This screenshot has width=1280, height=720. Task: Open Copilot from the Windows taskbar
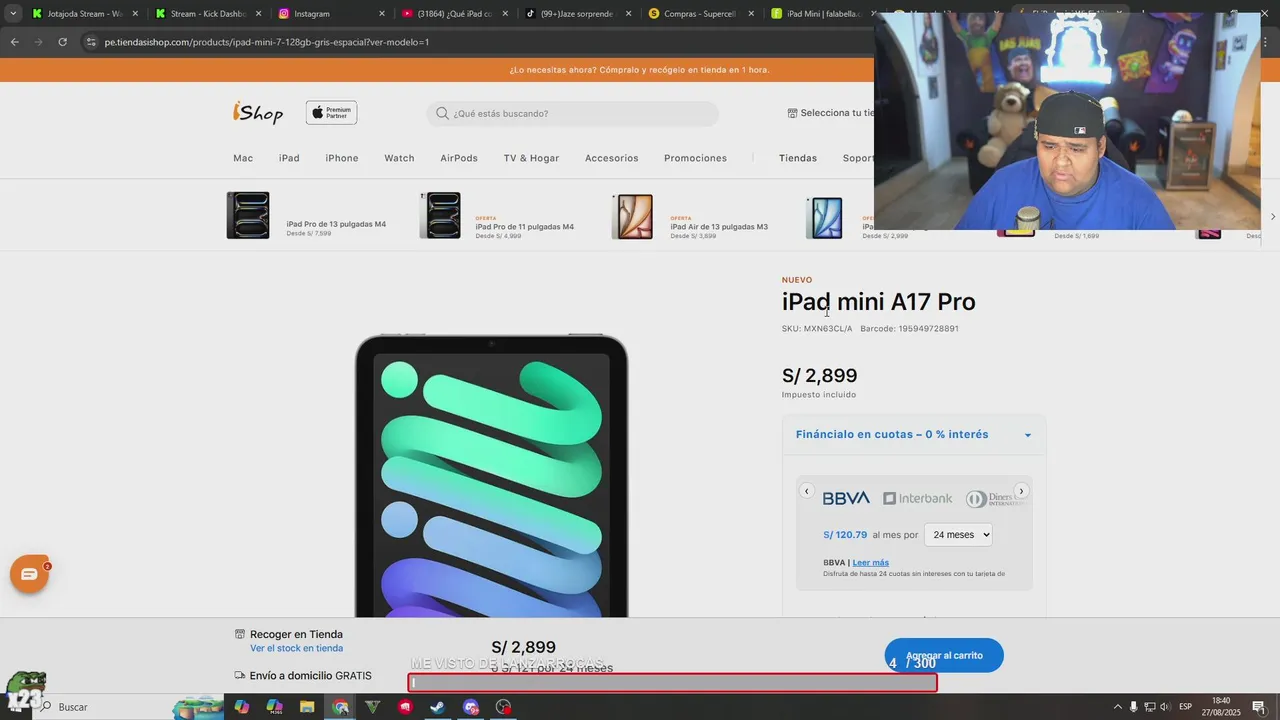click(242, 707)
